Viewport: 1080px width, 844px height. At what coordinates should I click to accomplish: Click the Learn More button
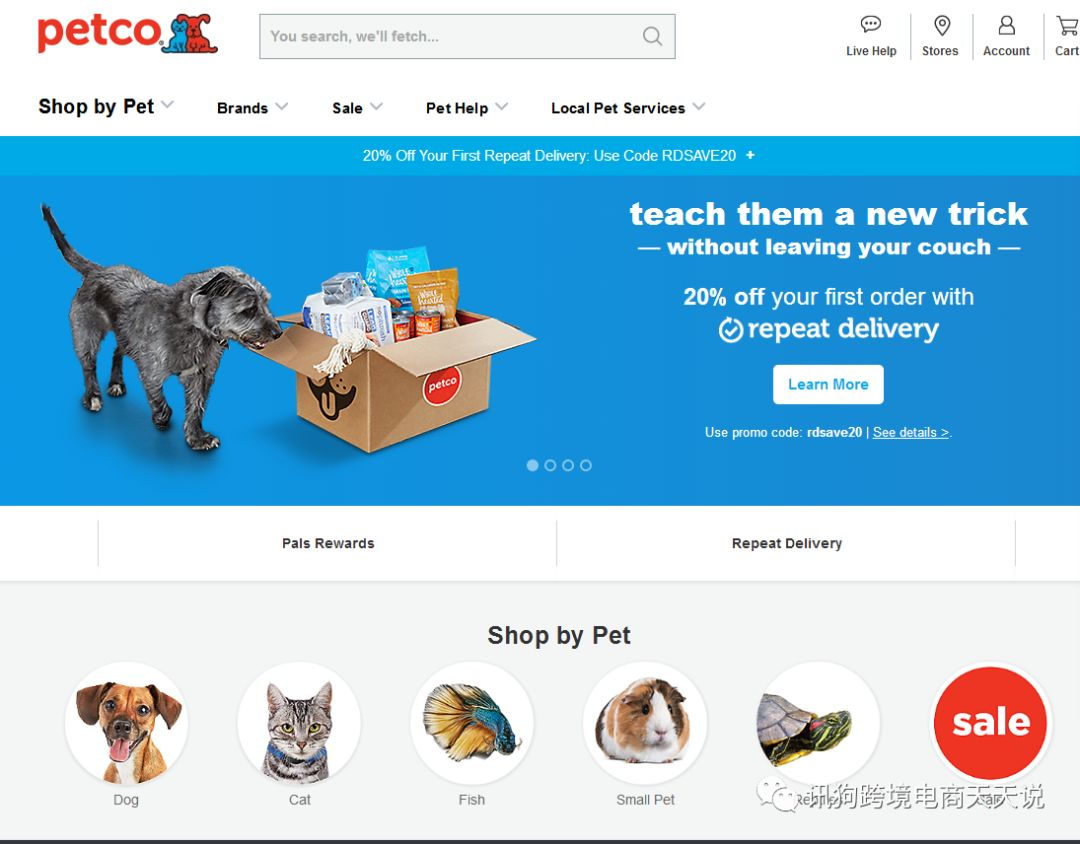point(828,384)
